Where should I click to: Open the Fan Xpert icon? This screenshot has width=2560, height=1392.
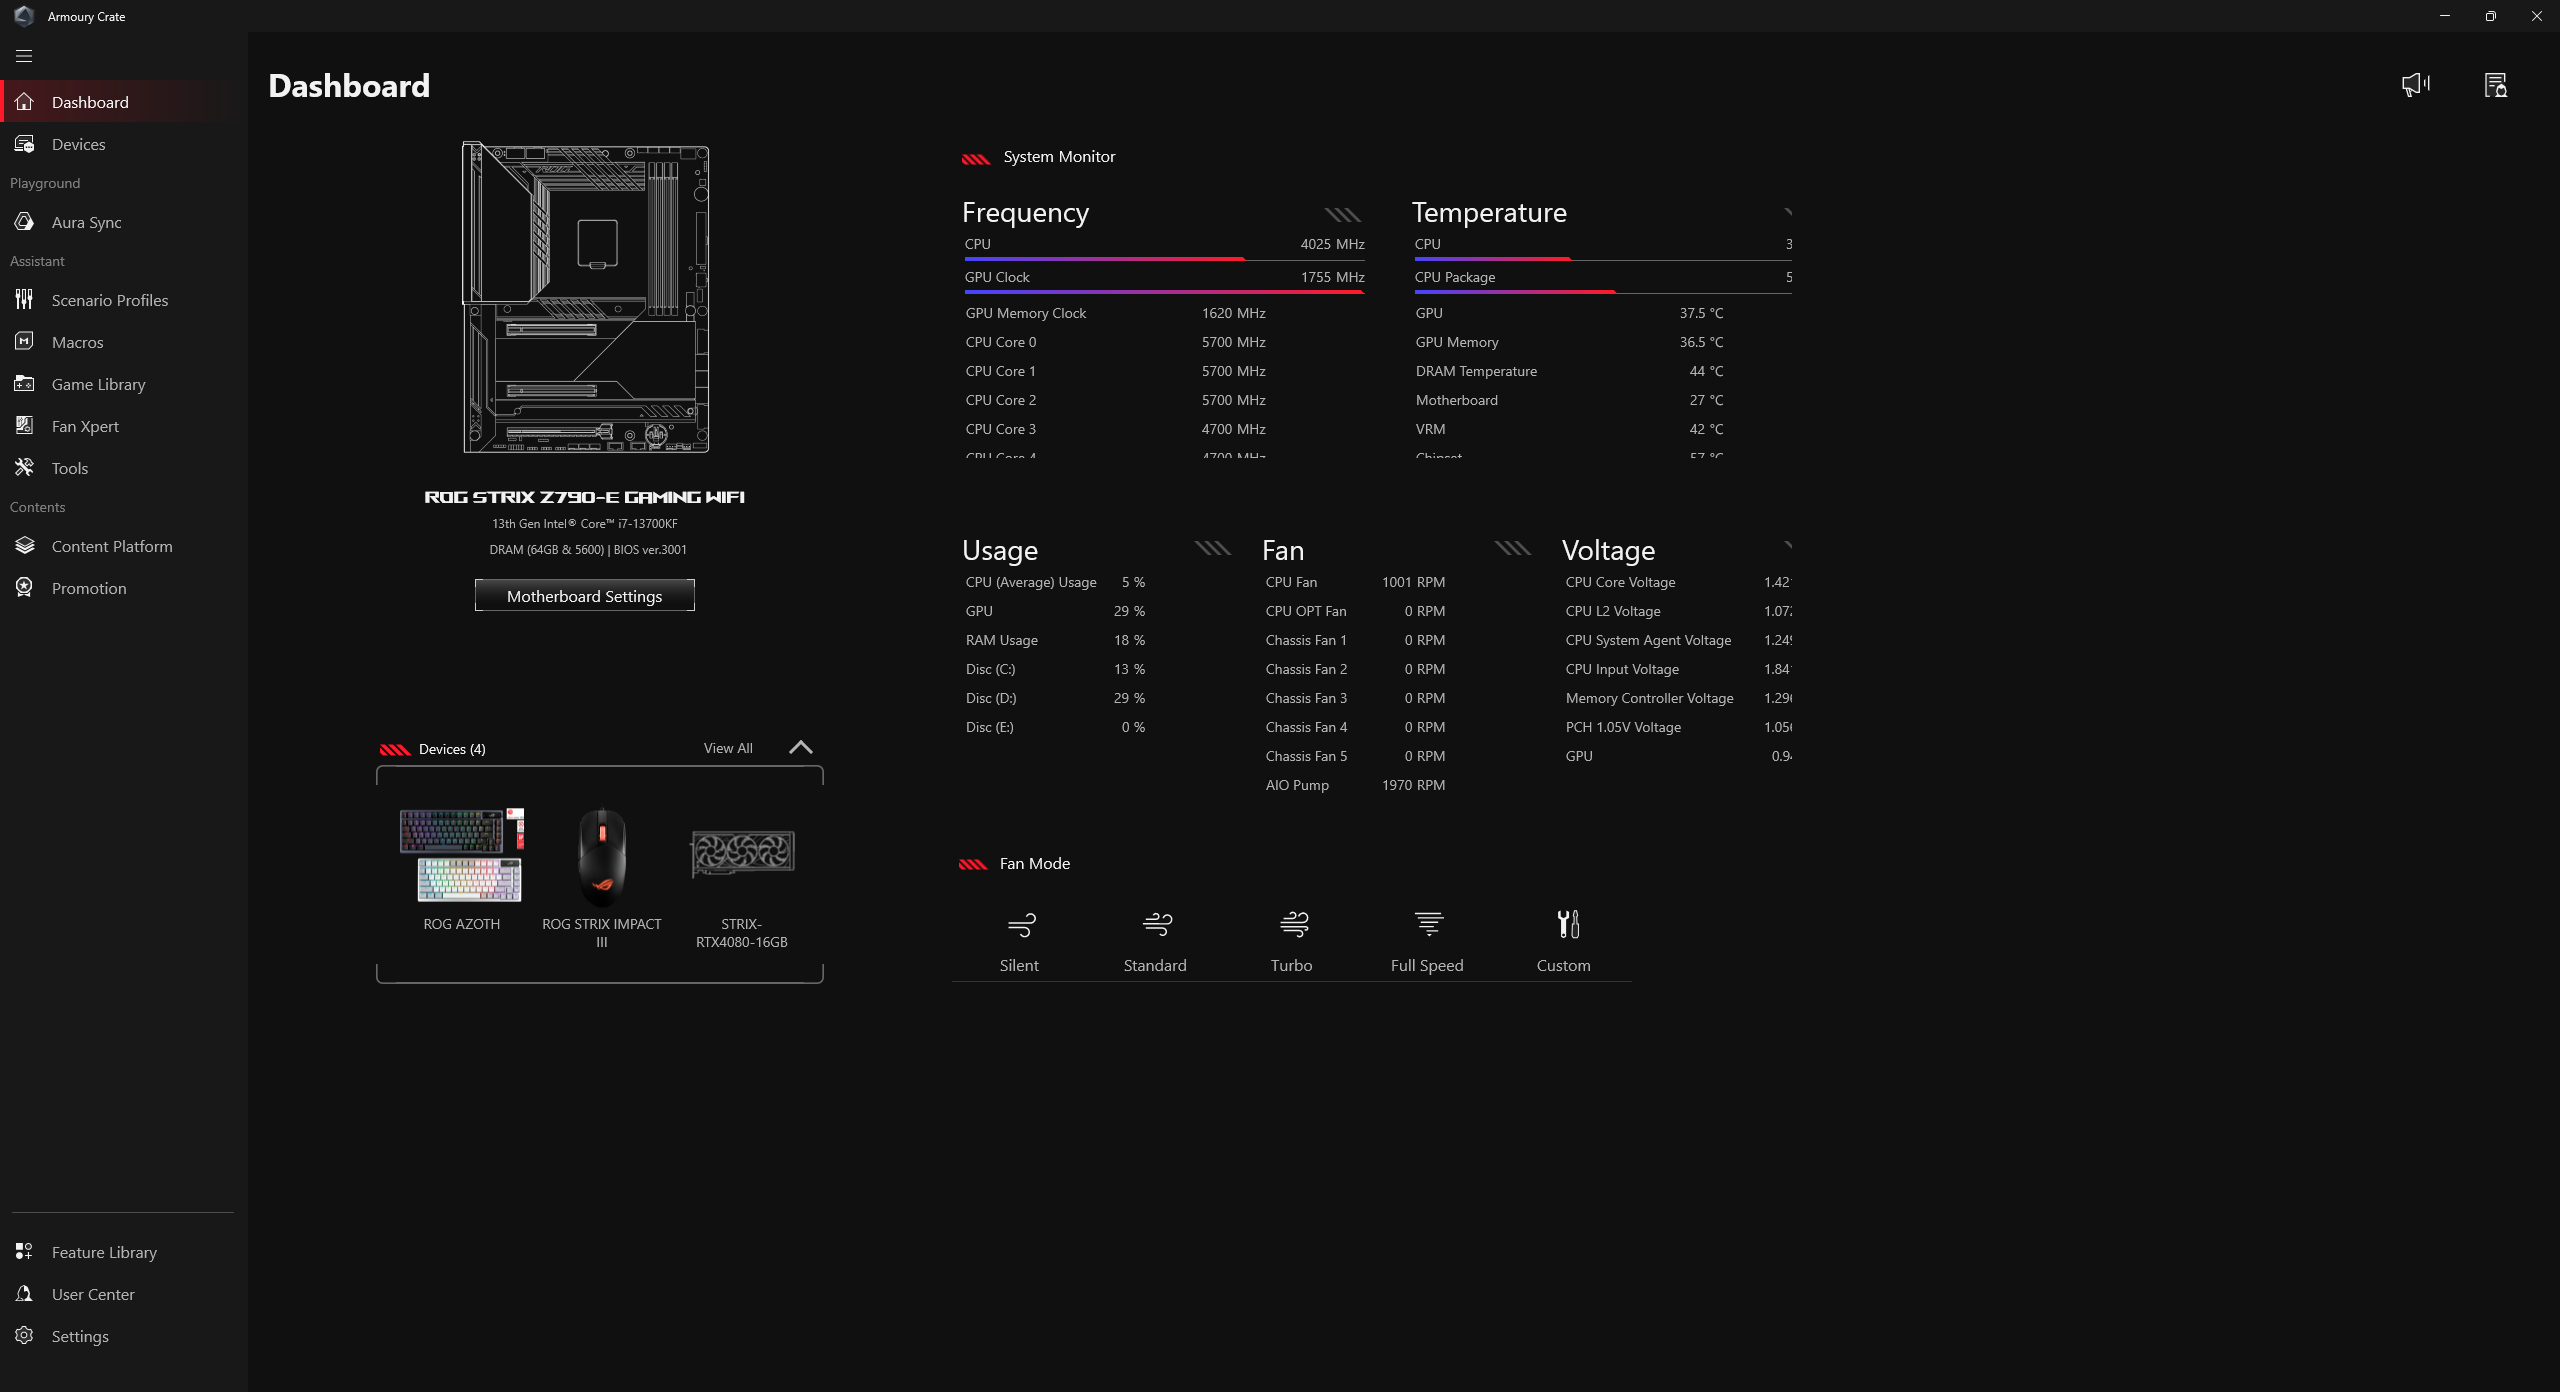24,426
